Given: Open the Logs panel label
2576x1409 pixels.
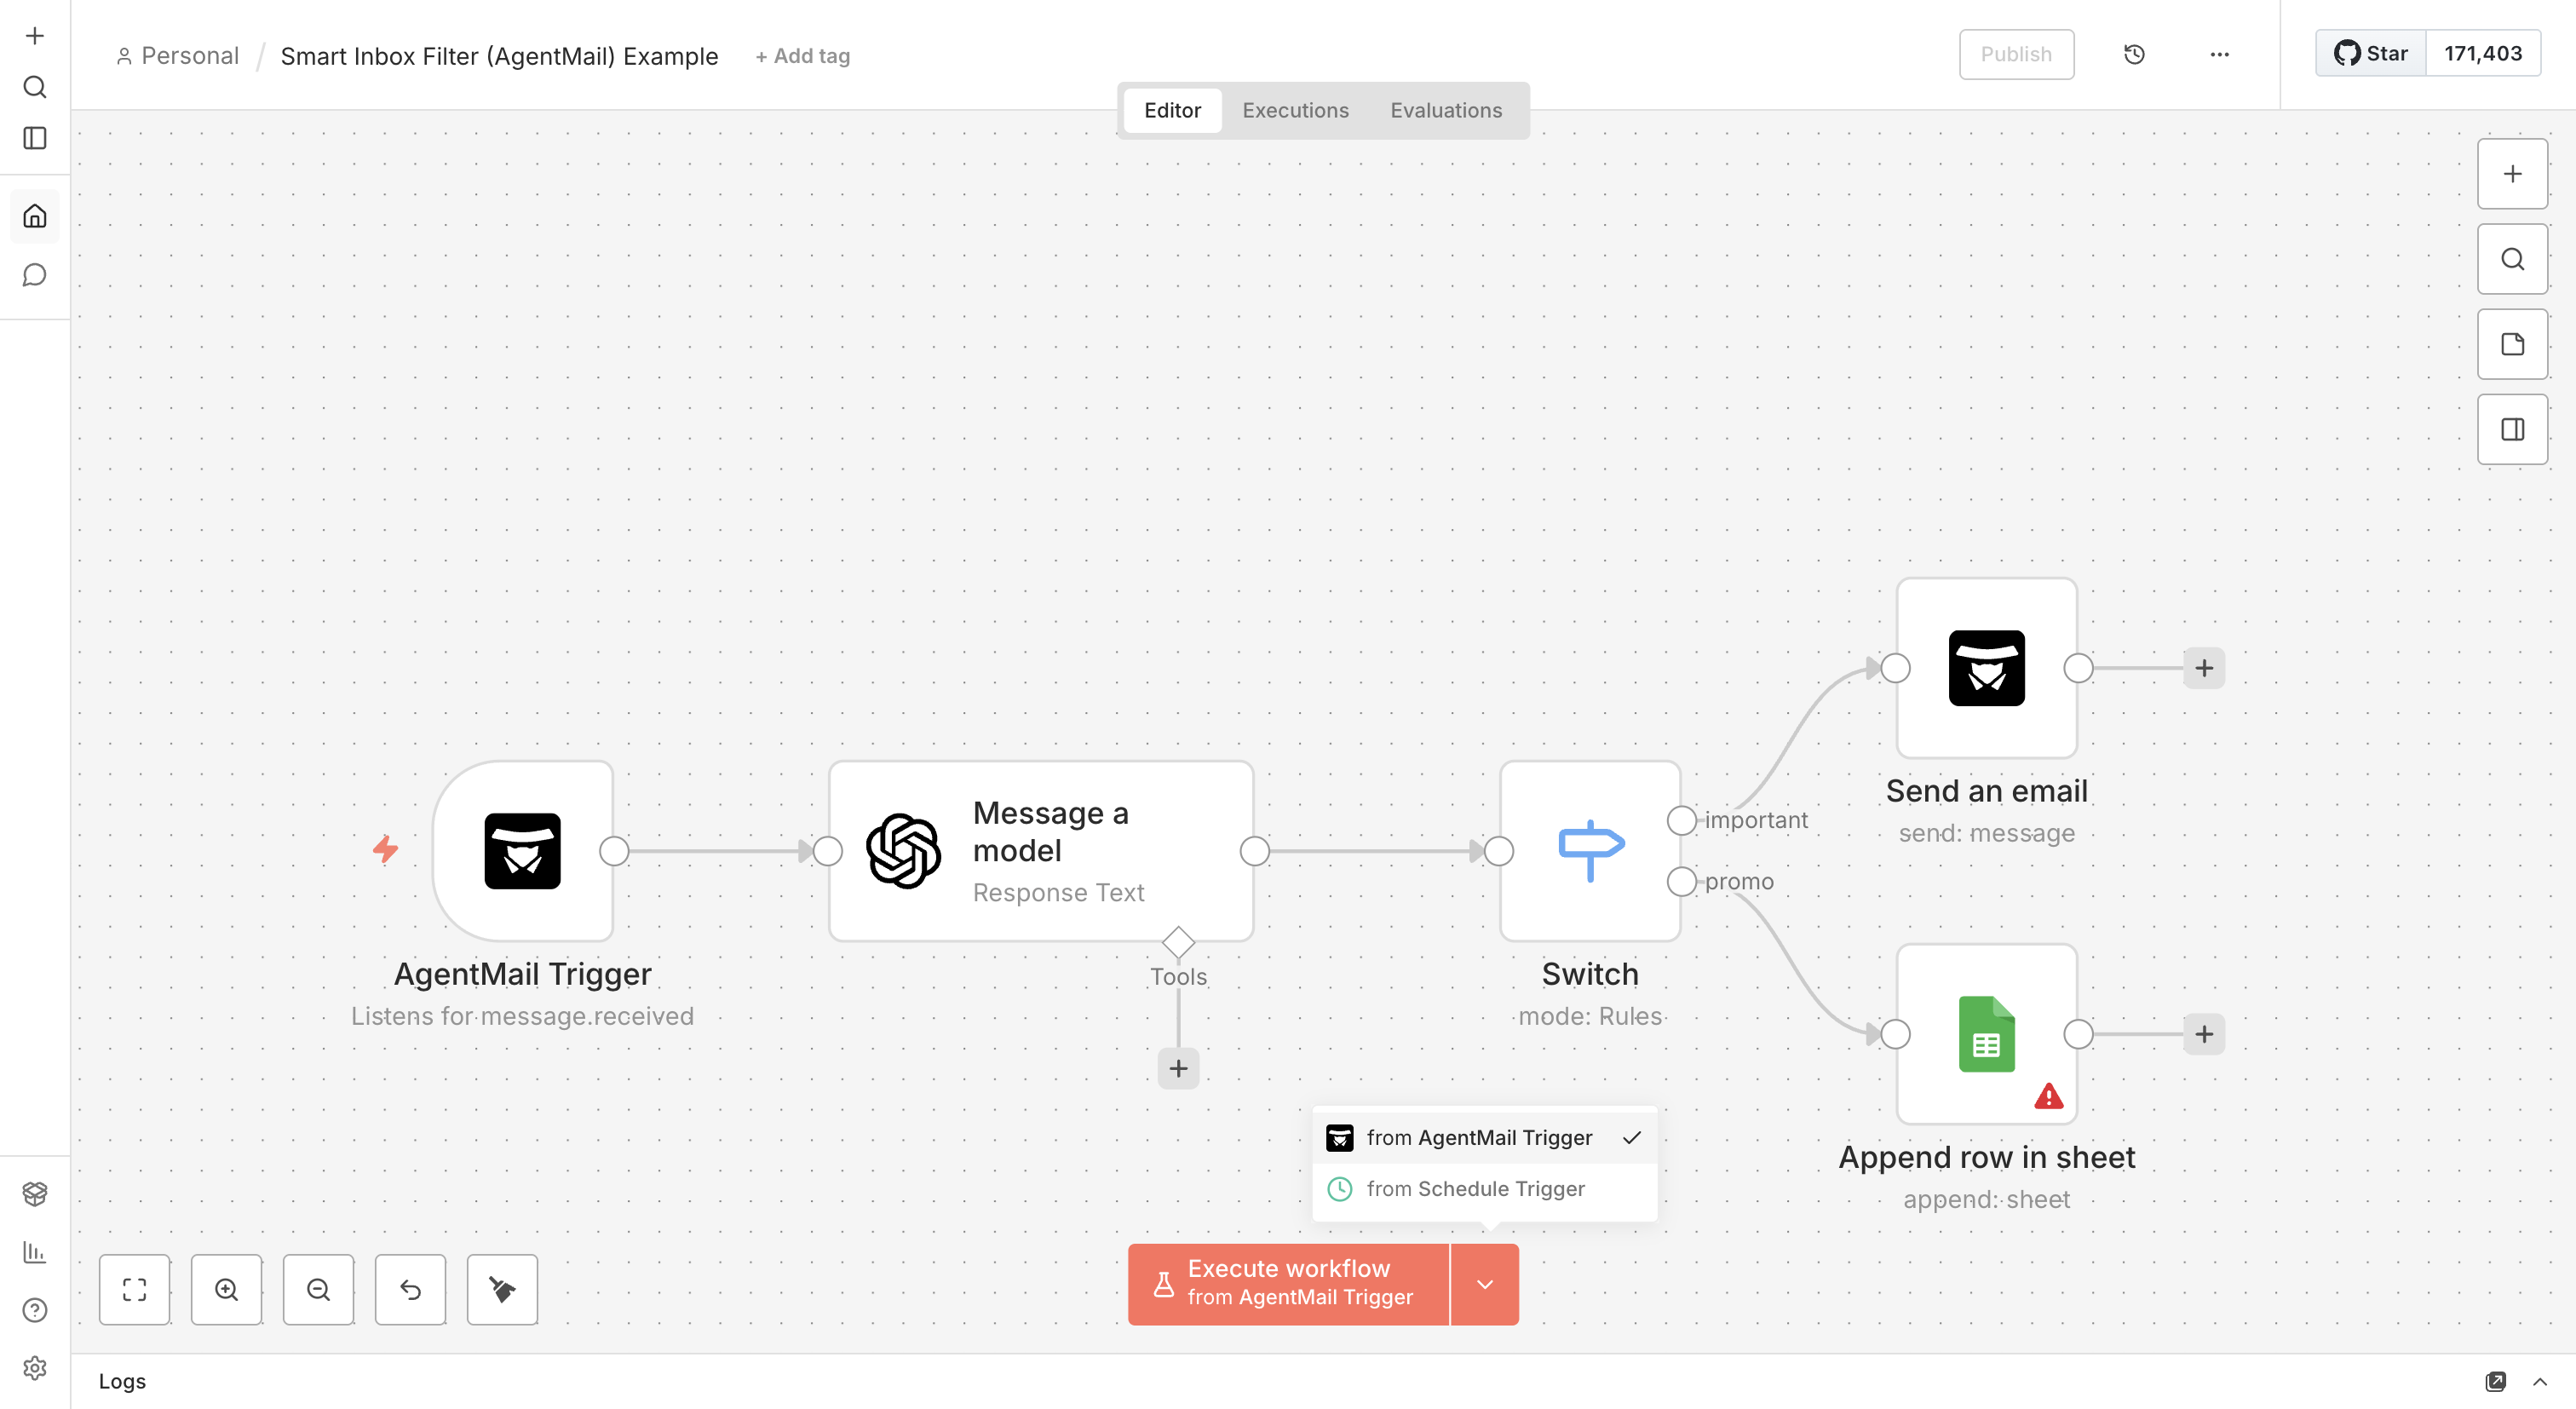Looking at the screenshot, I should click(122, 1381).
